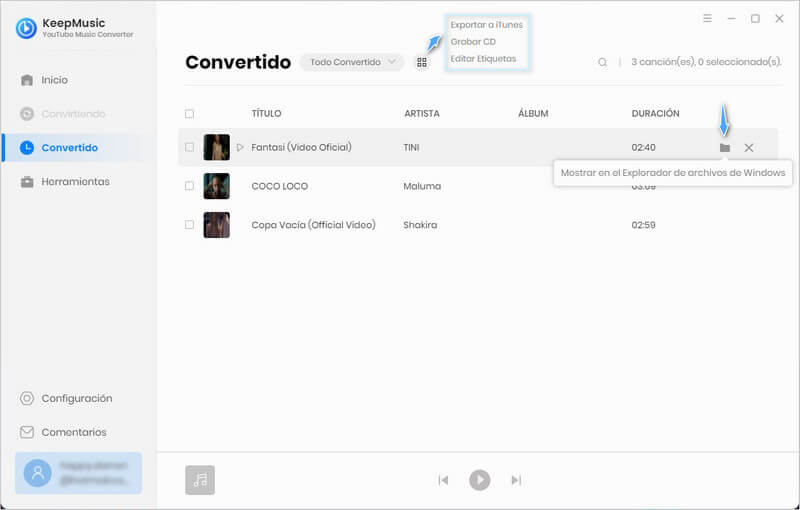The height and width of the screenshot is (510, 800).
Task: Click the Inicio home icon
Action: (27, 80)
